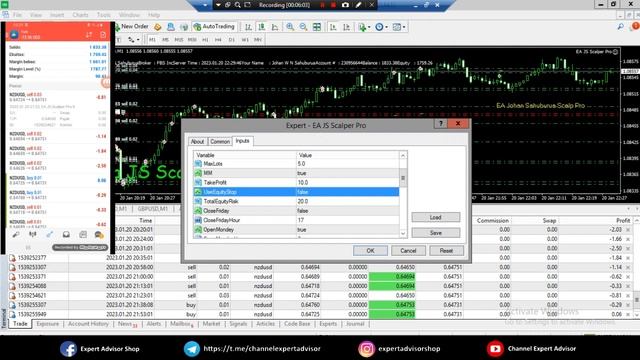Select the M5 timeframe
The height and width of the screenshot is (360, 640).
(x=165, y=40)
